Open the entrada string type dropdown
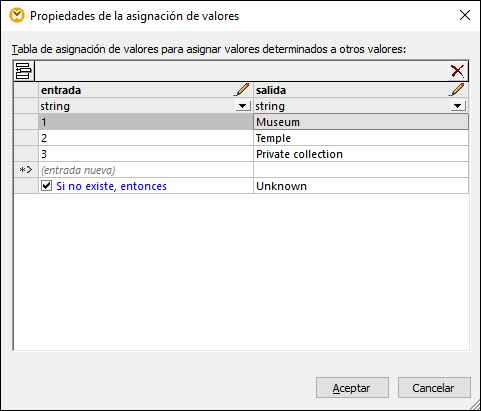This screenshot has height=411, width=481. [243, 106]
